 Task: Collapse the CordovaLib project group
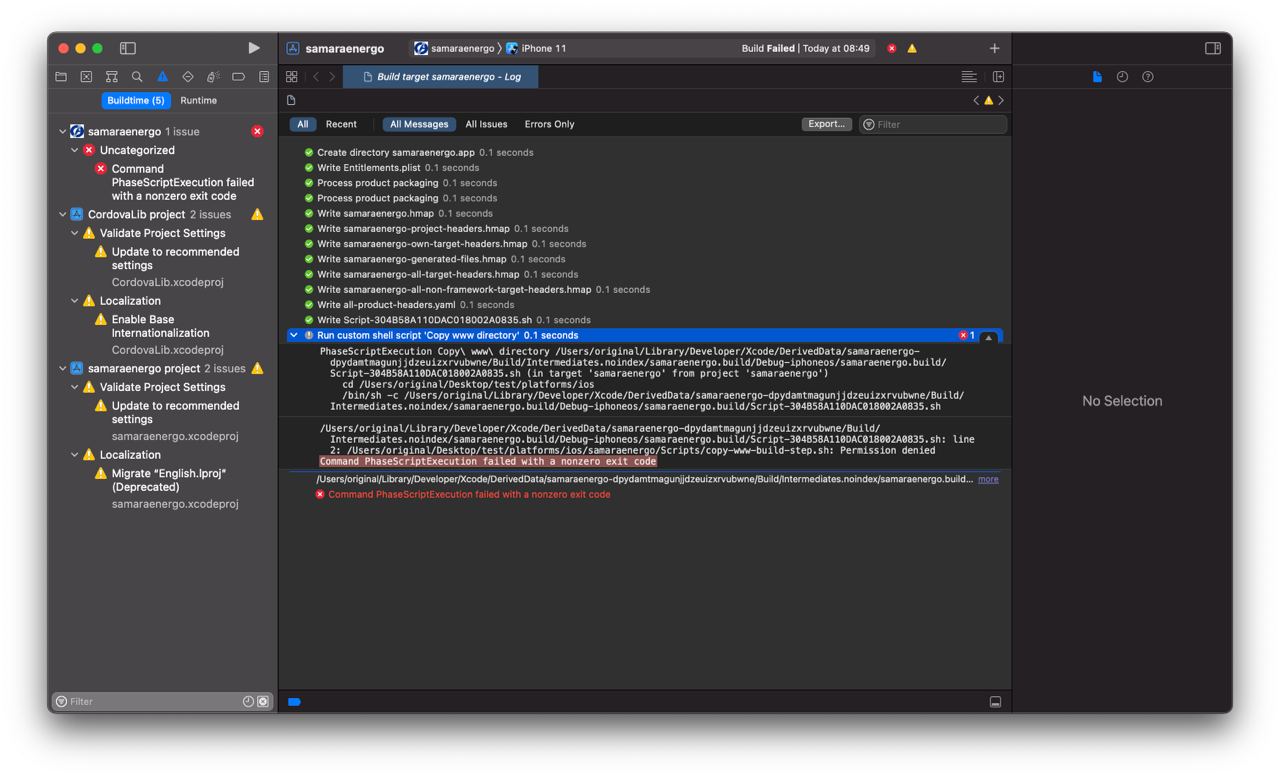coord(62,214)
